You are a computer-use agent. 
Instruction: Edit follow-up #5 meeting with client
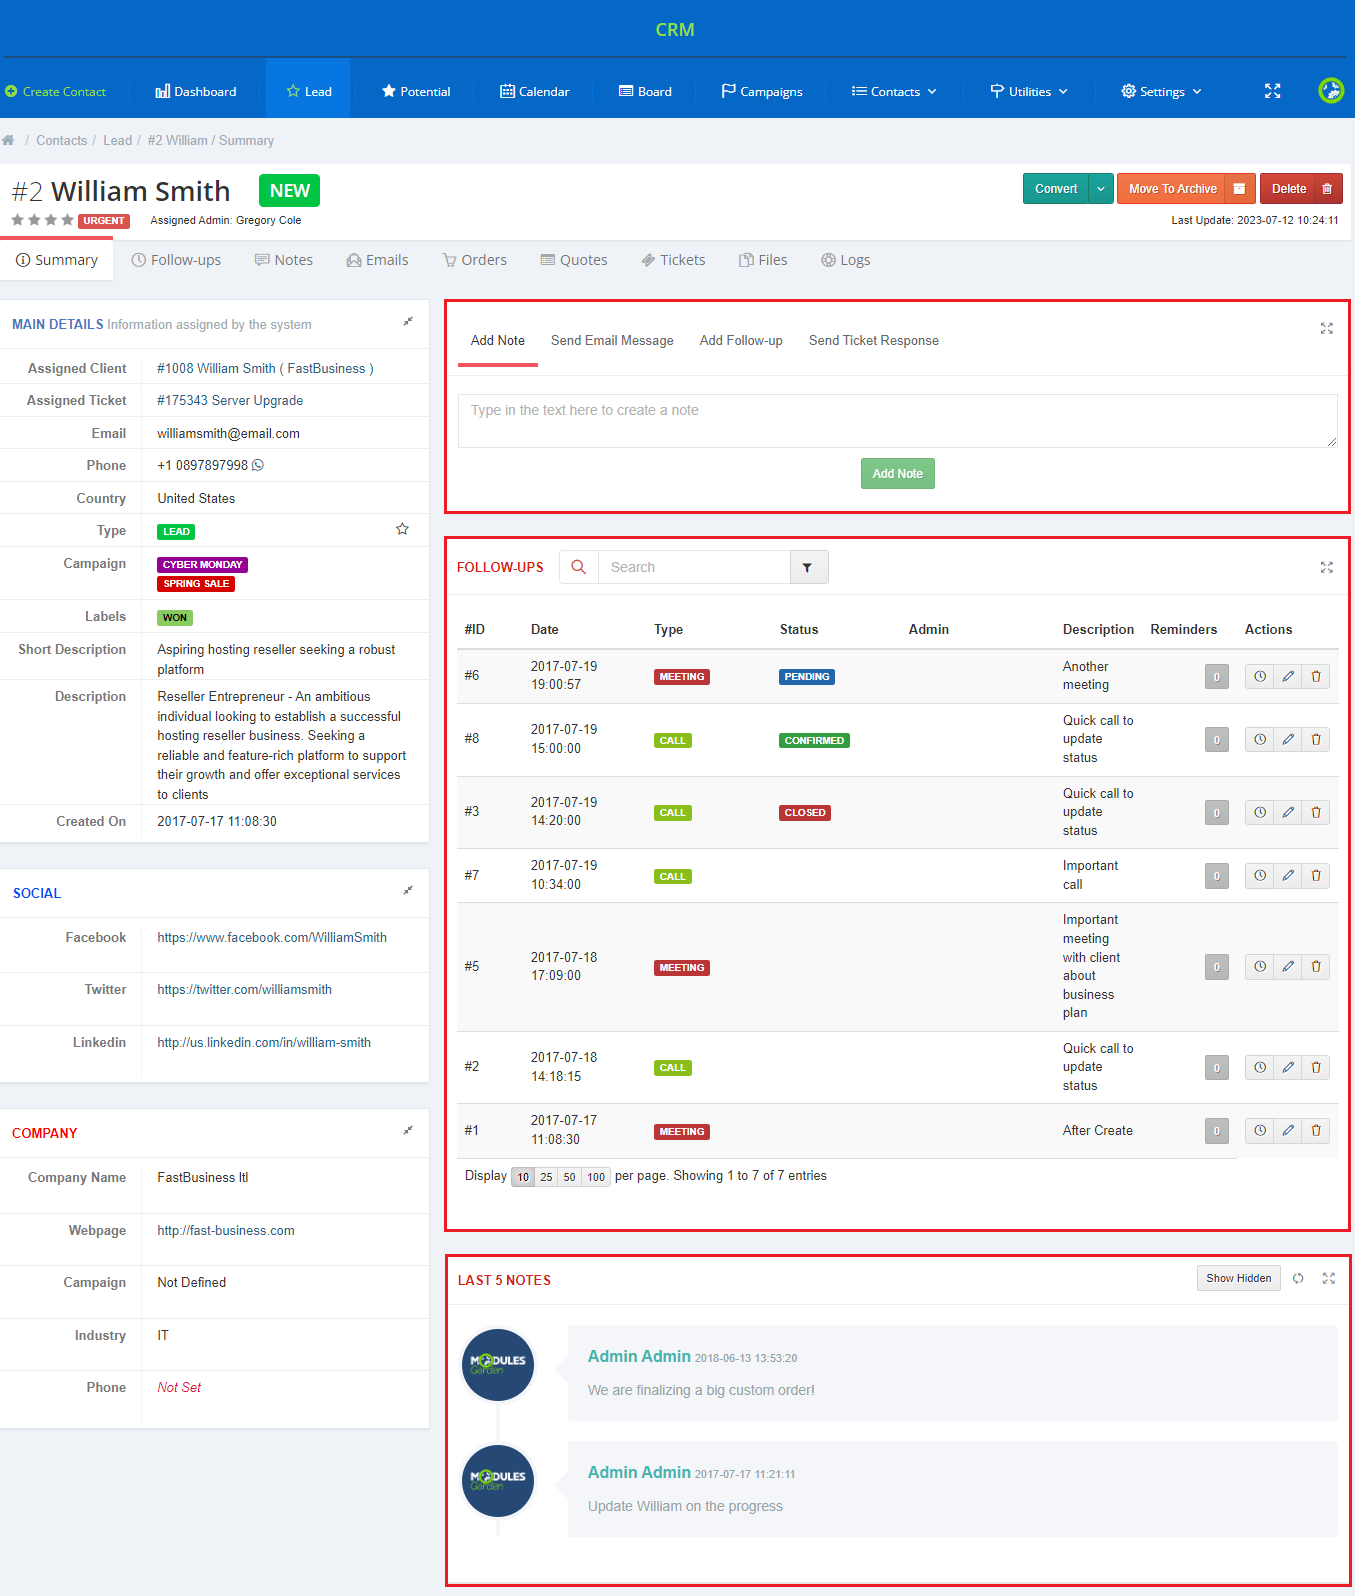(x=1288, y=966)
